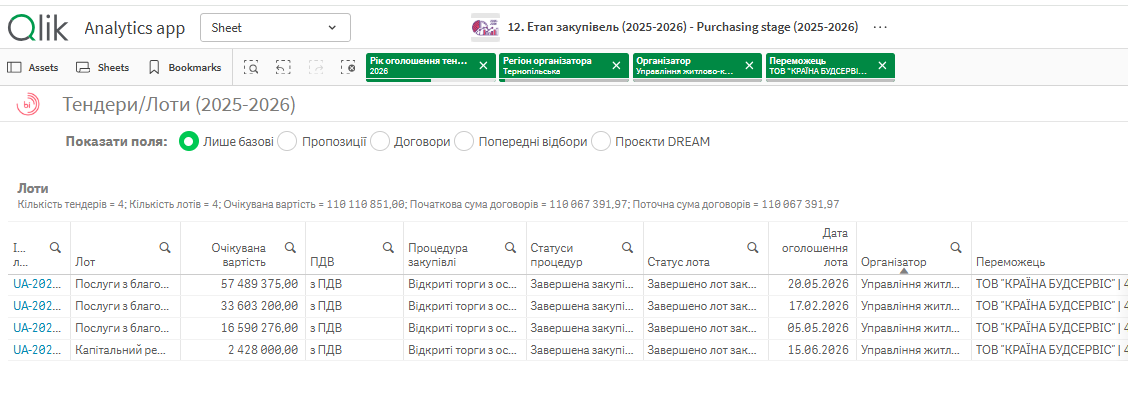
Task: Clear all selections icon
Action: pos(348,67)
